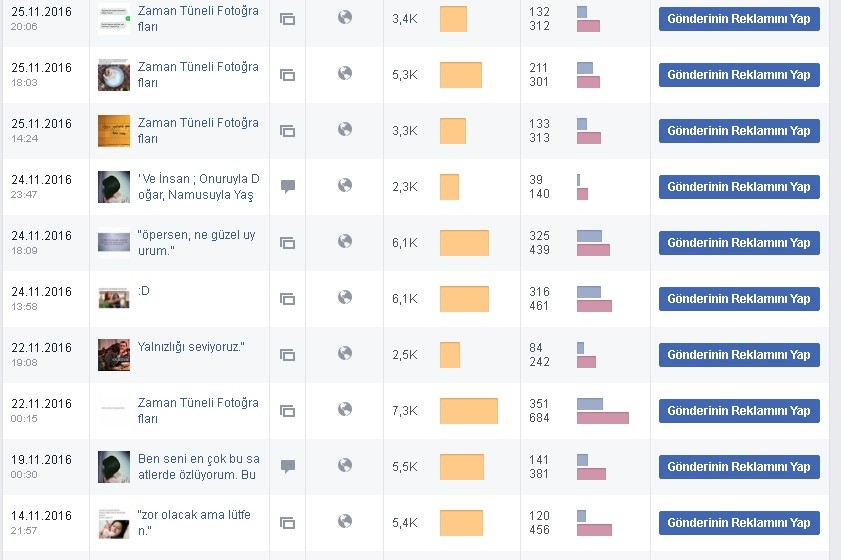This screenshot has height=560, width=841.
Task: Click orange reach bar for the 7,3K post
Action: 469,411
